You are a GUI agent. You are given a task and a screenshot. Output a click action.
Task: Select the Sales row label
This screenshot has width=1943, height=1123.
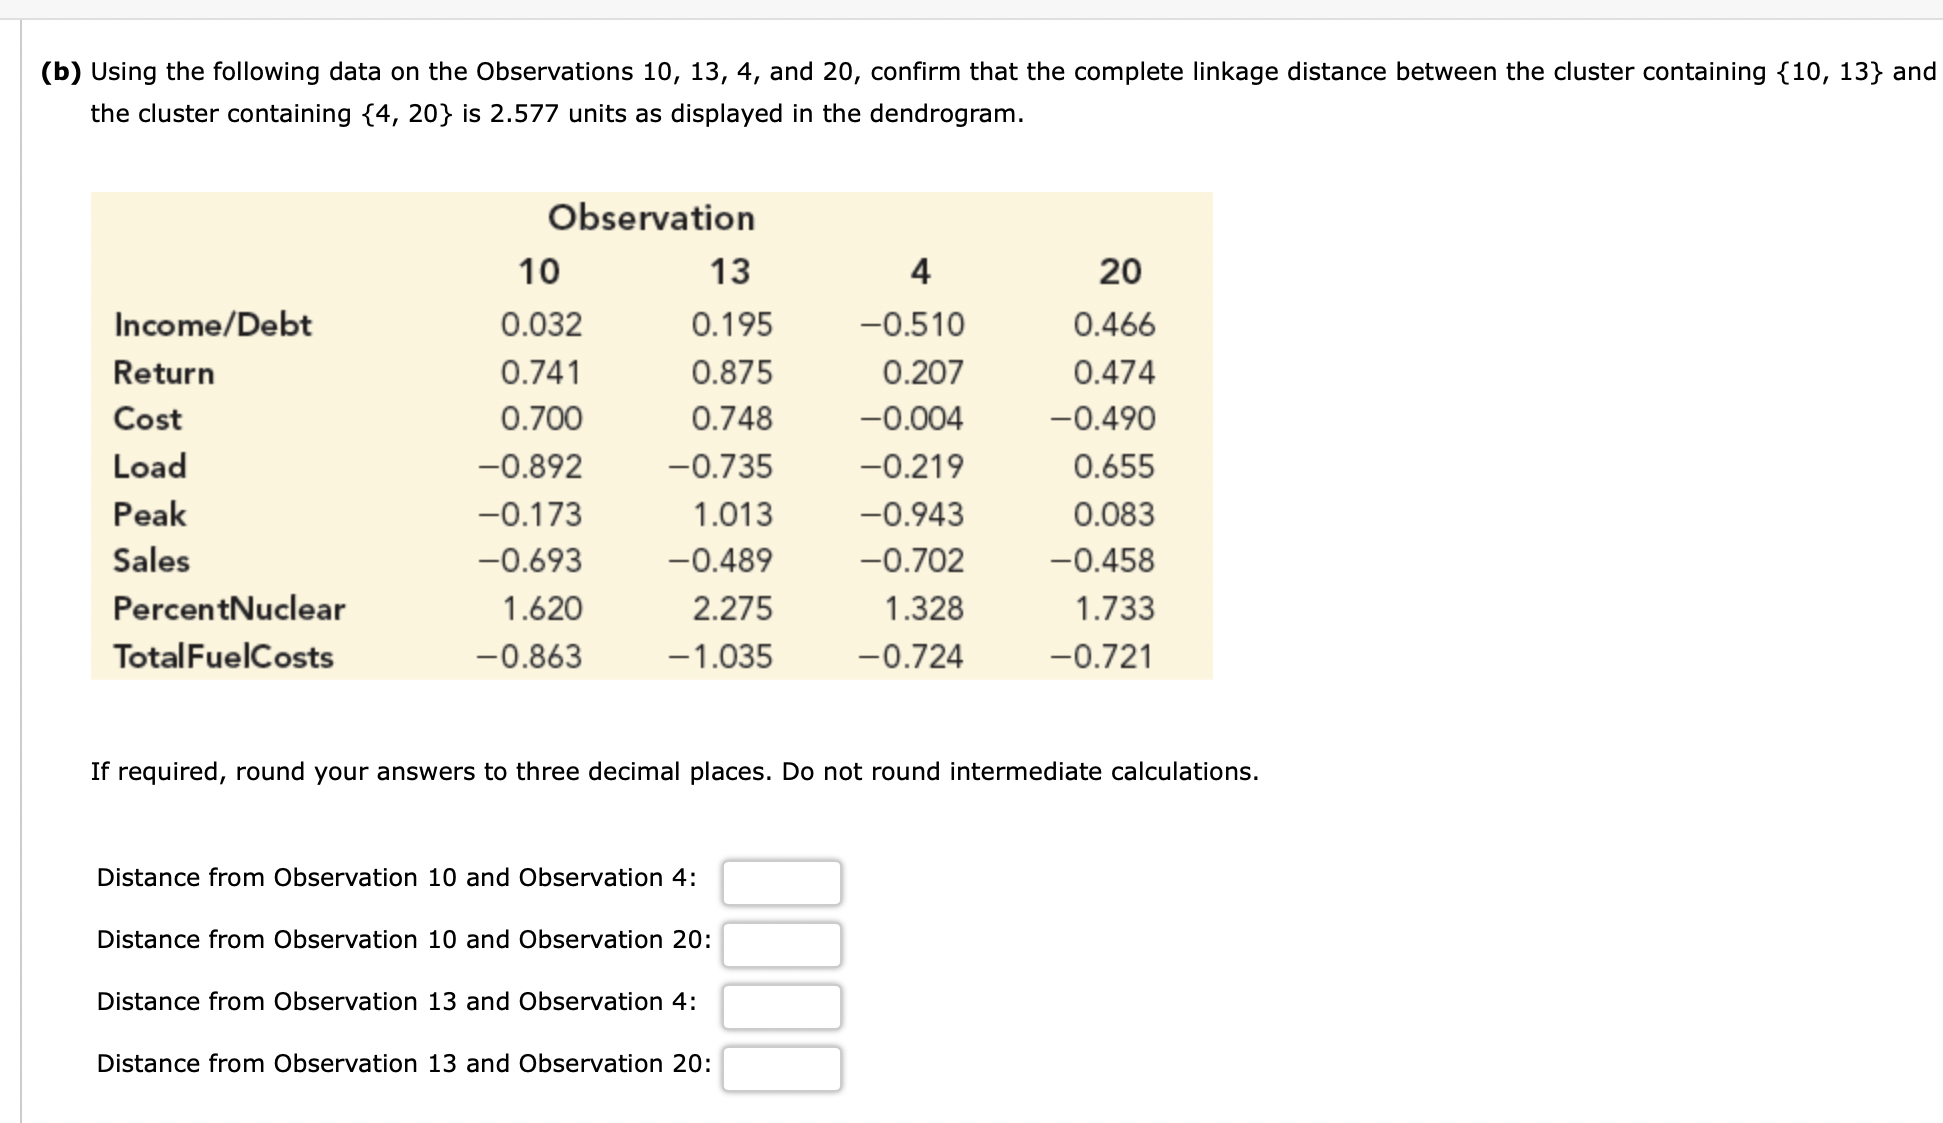(x=151, y=561)
